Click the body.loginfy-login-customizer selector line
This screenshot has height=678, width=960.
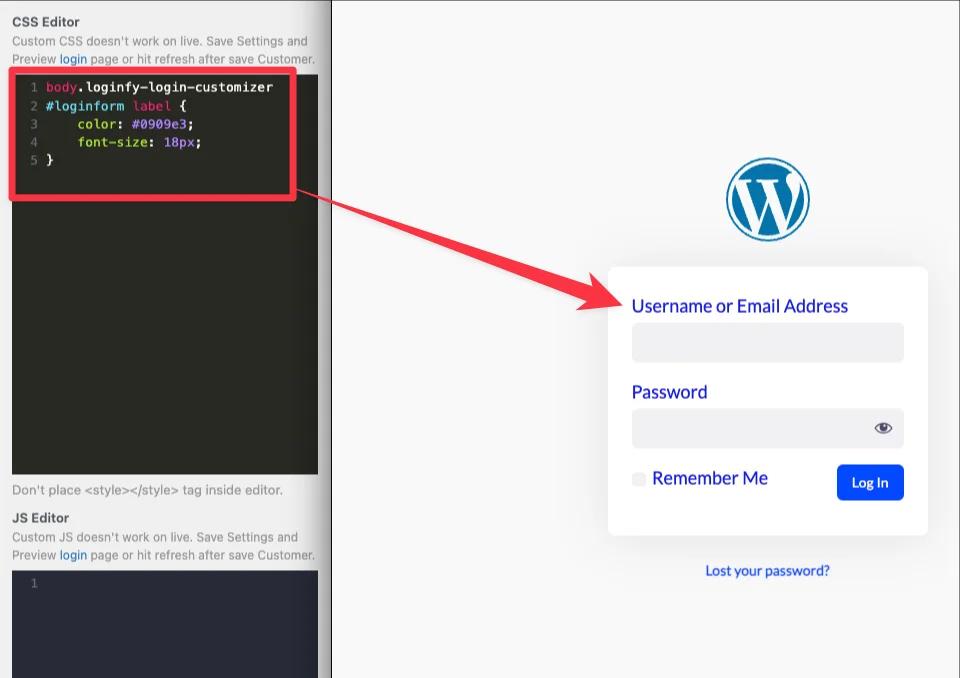(159, 88)
